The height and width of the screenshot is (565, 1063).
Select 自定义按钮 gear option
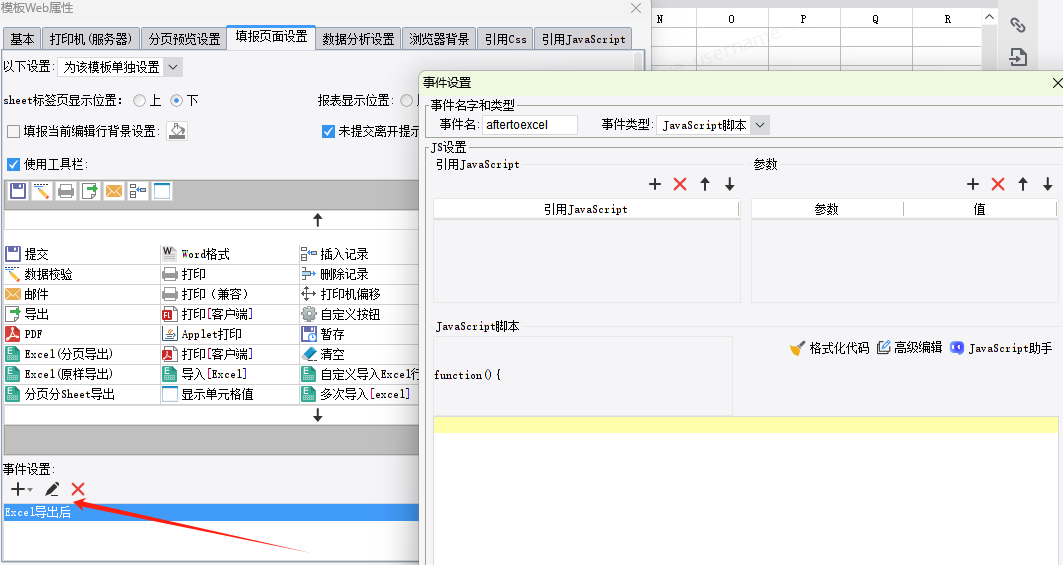[341, 314]
